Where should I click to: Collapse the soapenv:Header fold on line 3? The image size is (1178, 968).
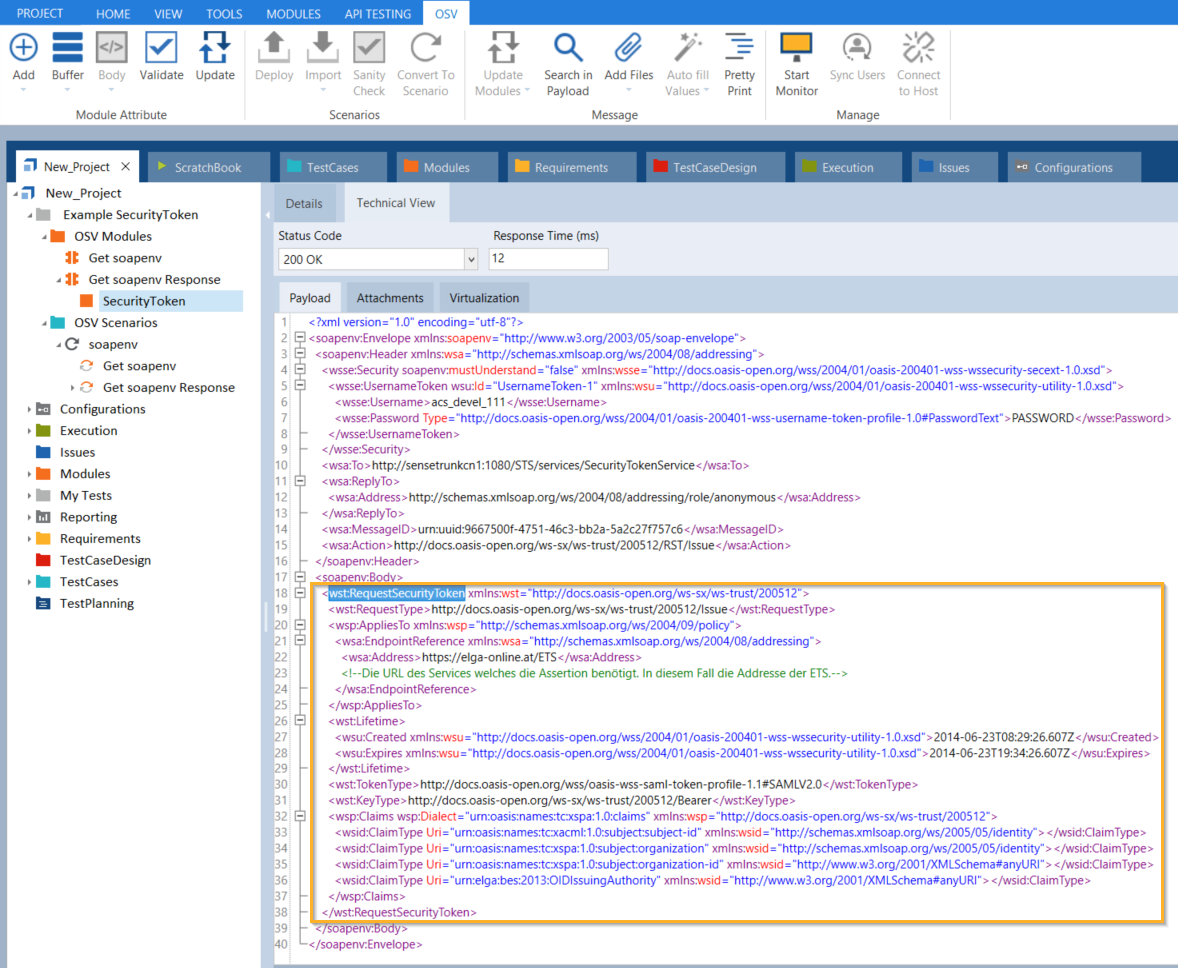(299, 354)
